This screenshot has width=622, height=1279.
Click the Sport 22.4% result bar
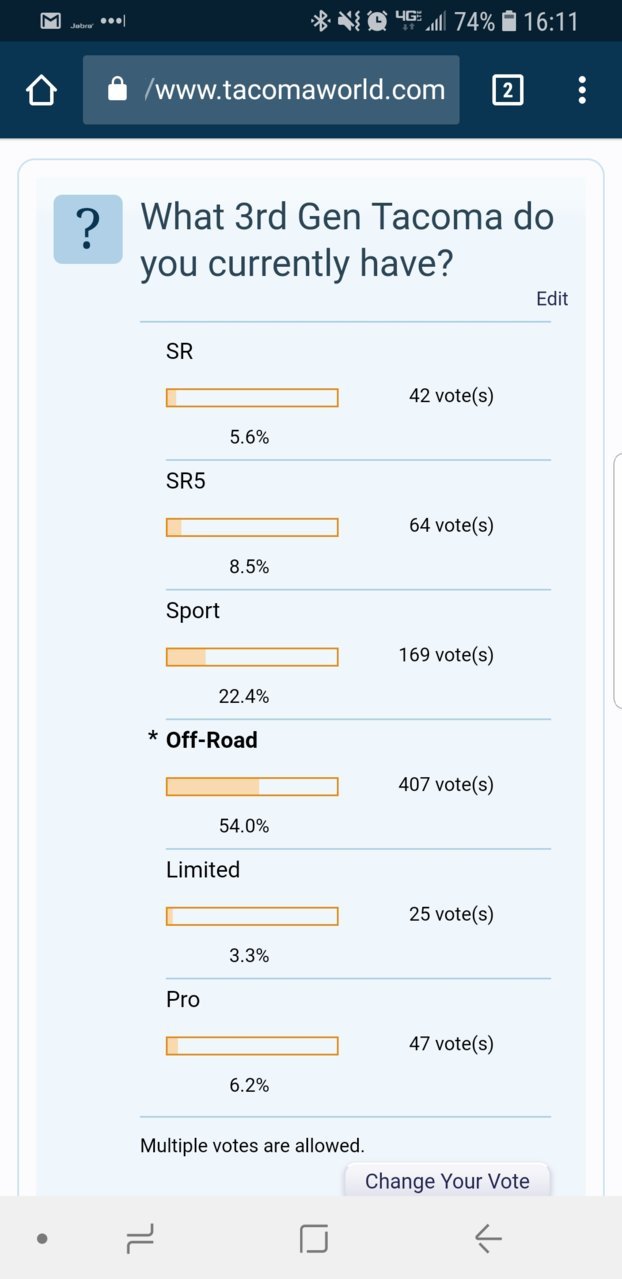(252, 657)
